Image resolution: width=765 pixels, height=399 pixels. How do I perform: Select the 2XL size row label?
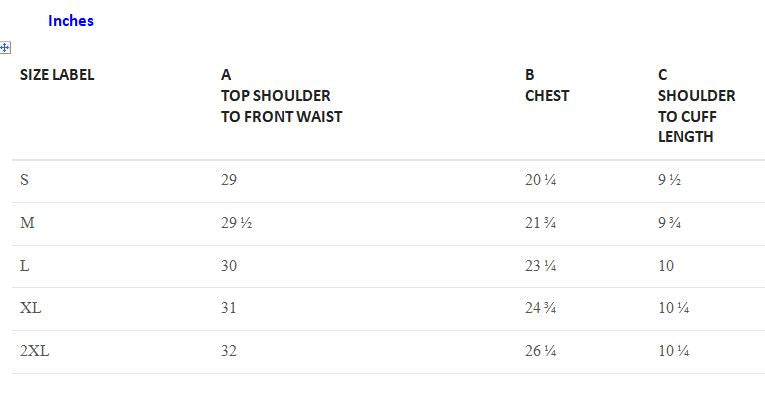coord(35,351)
